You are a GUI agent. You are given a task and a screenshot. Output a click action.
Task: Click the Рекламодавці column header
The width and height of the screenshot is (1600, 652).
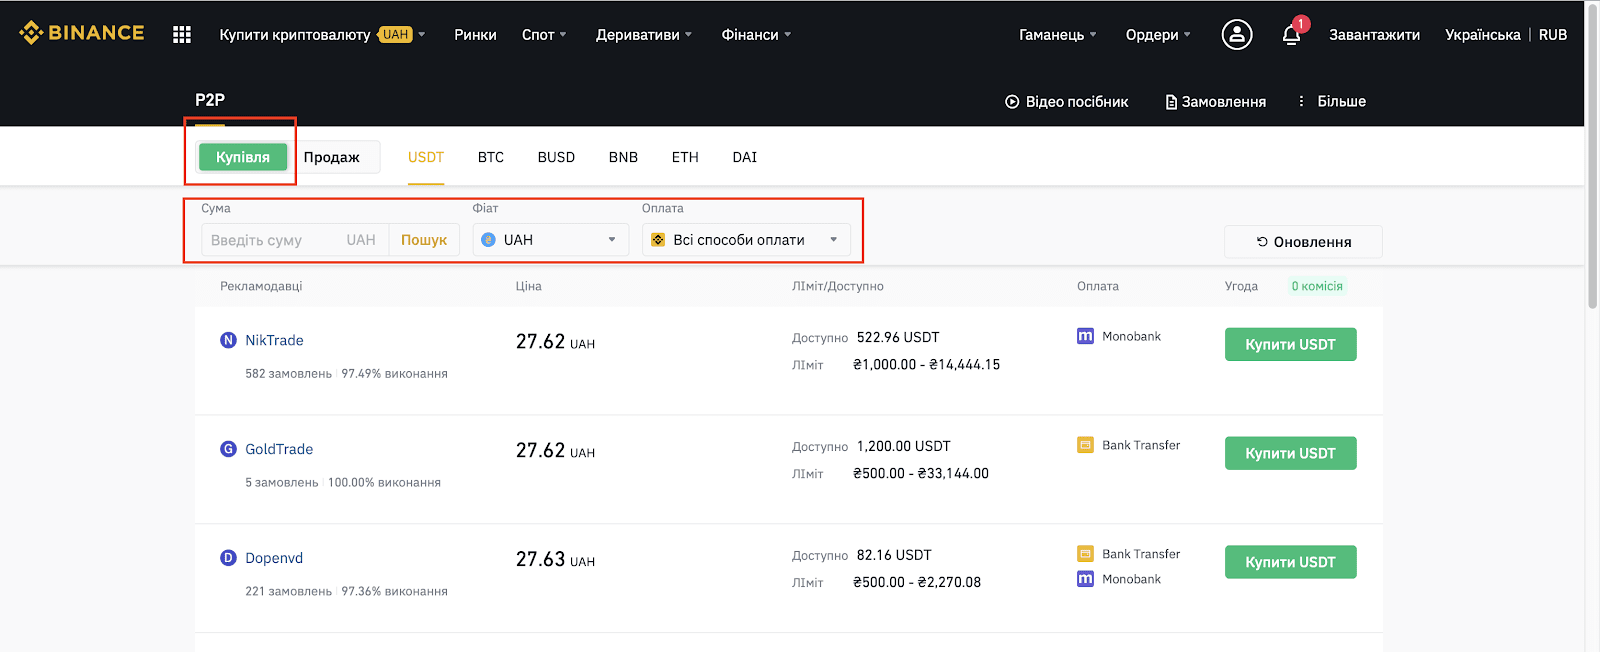point(261,286)
